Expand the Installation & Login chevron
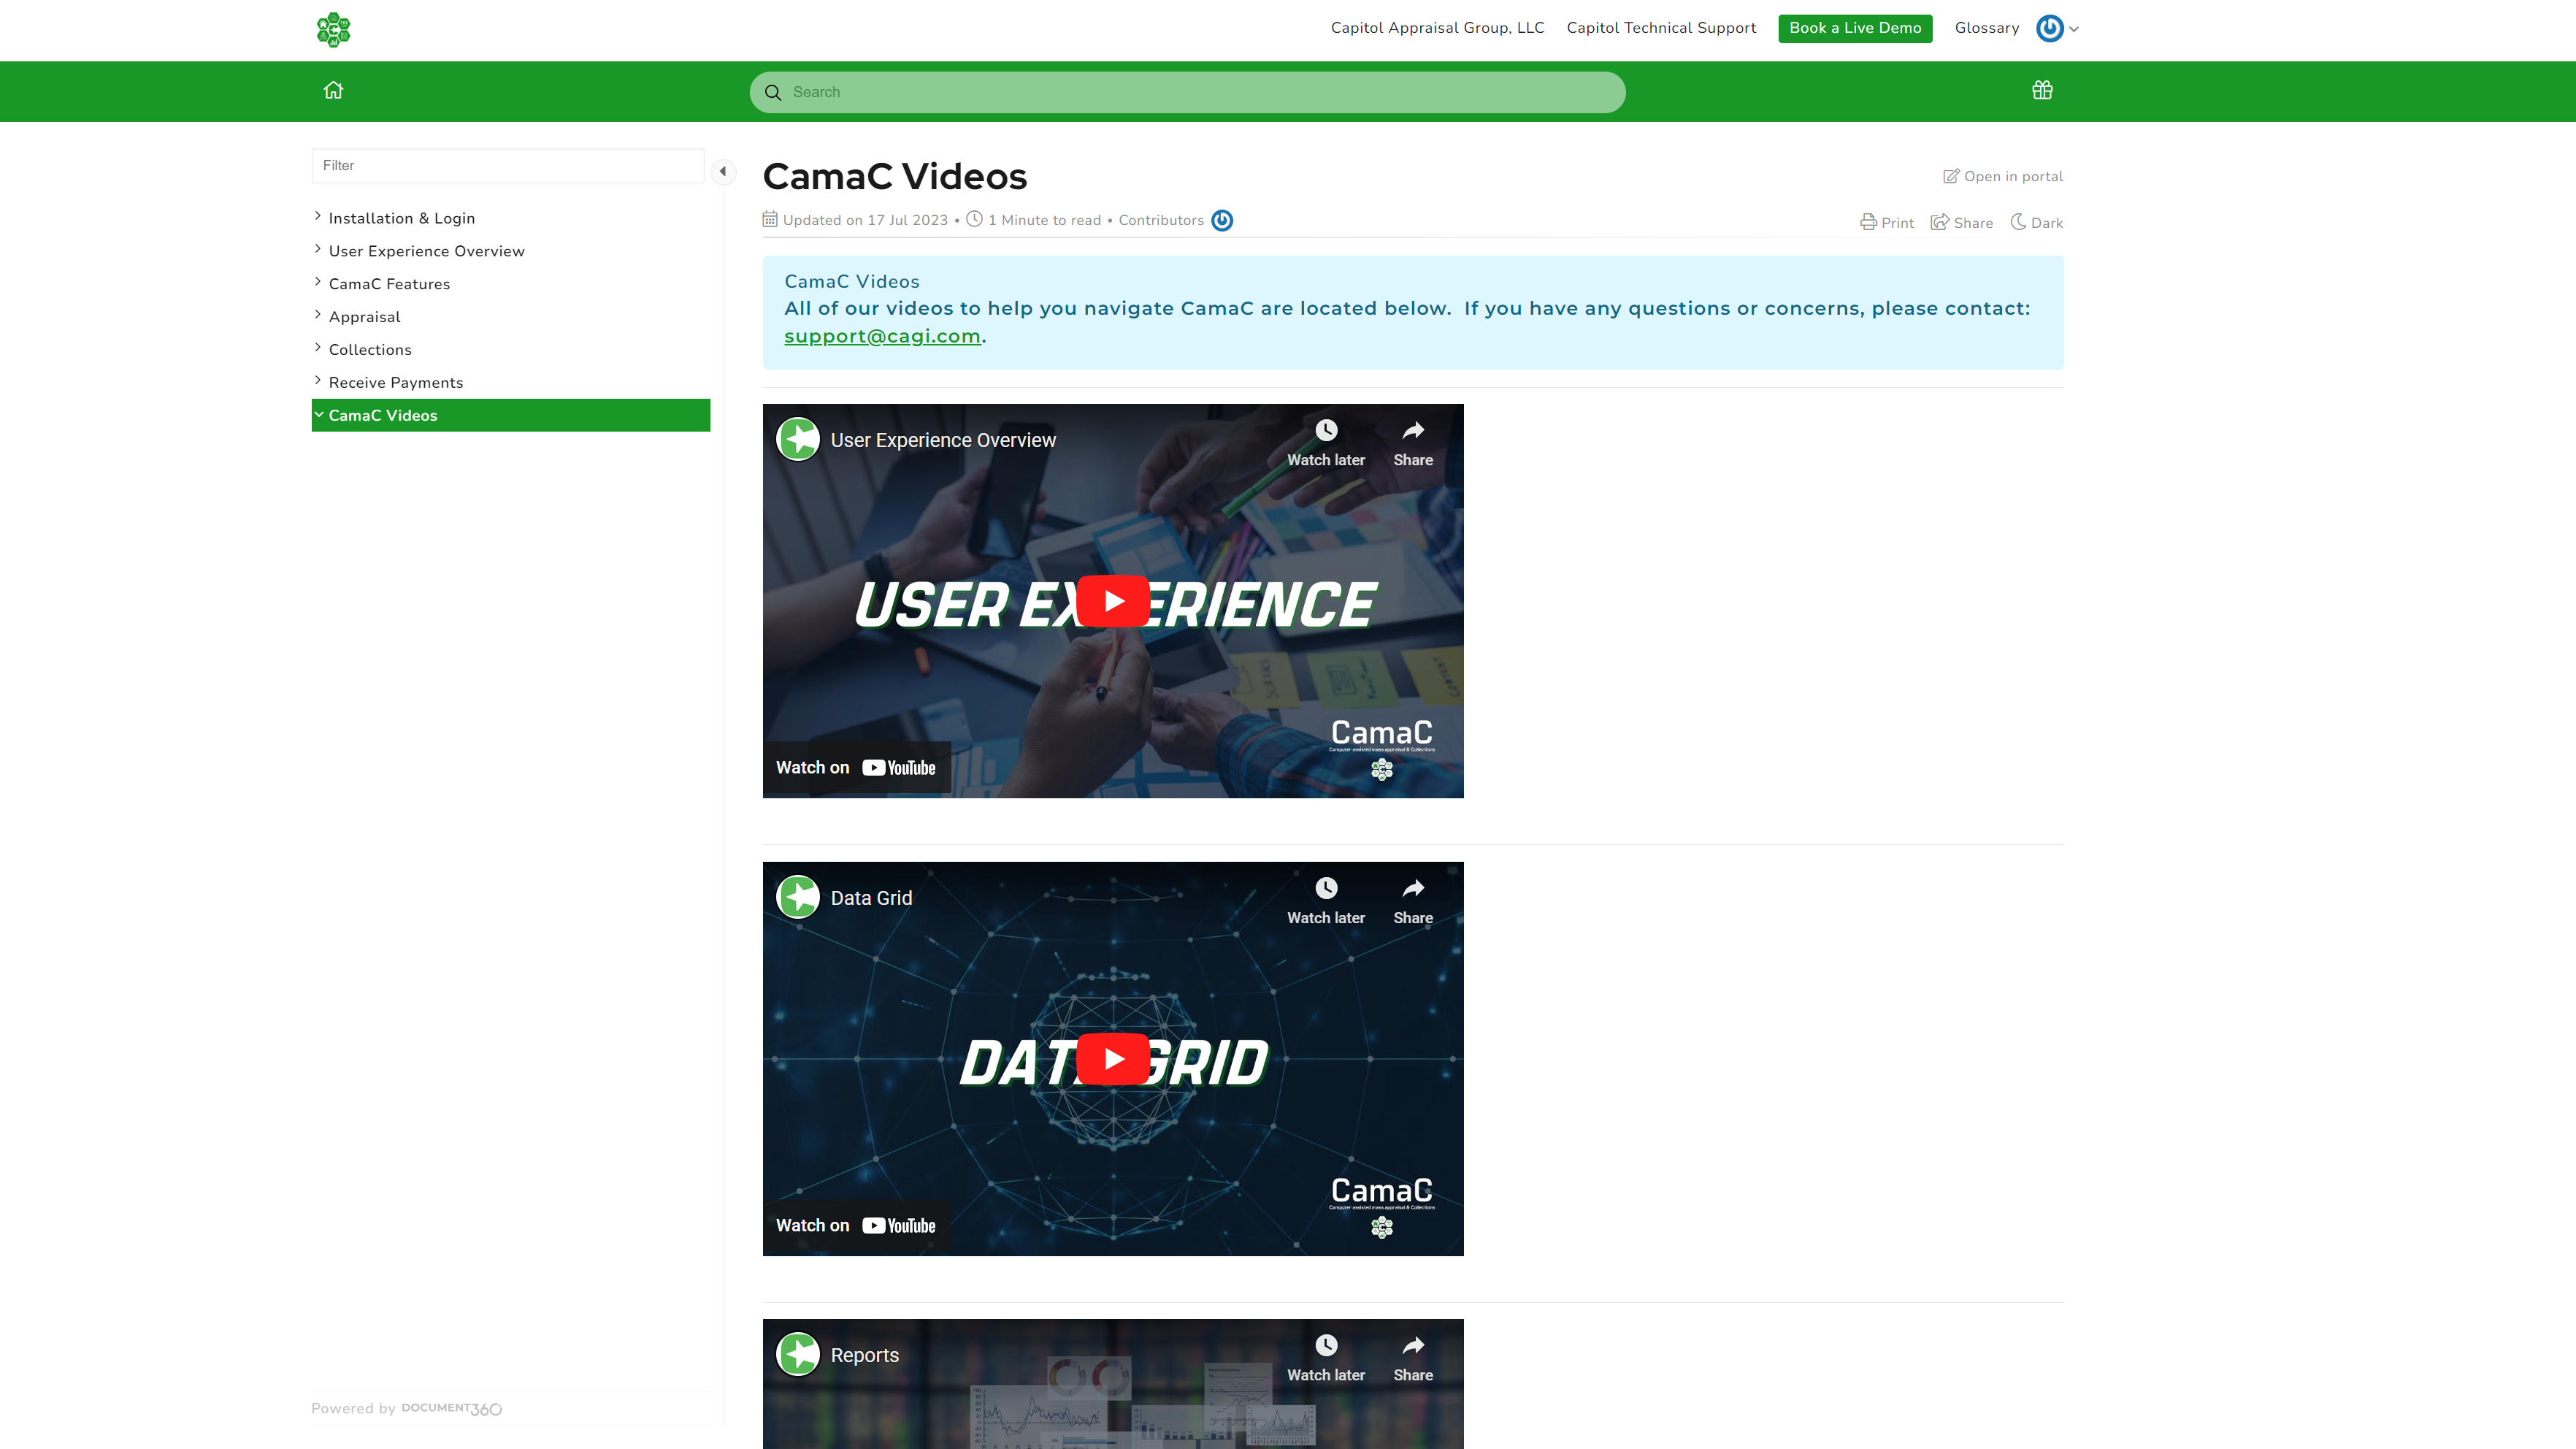This screenshot has height=1449, width=2576. click(318, 216)
